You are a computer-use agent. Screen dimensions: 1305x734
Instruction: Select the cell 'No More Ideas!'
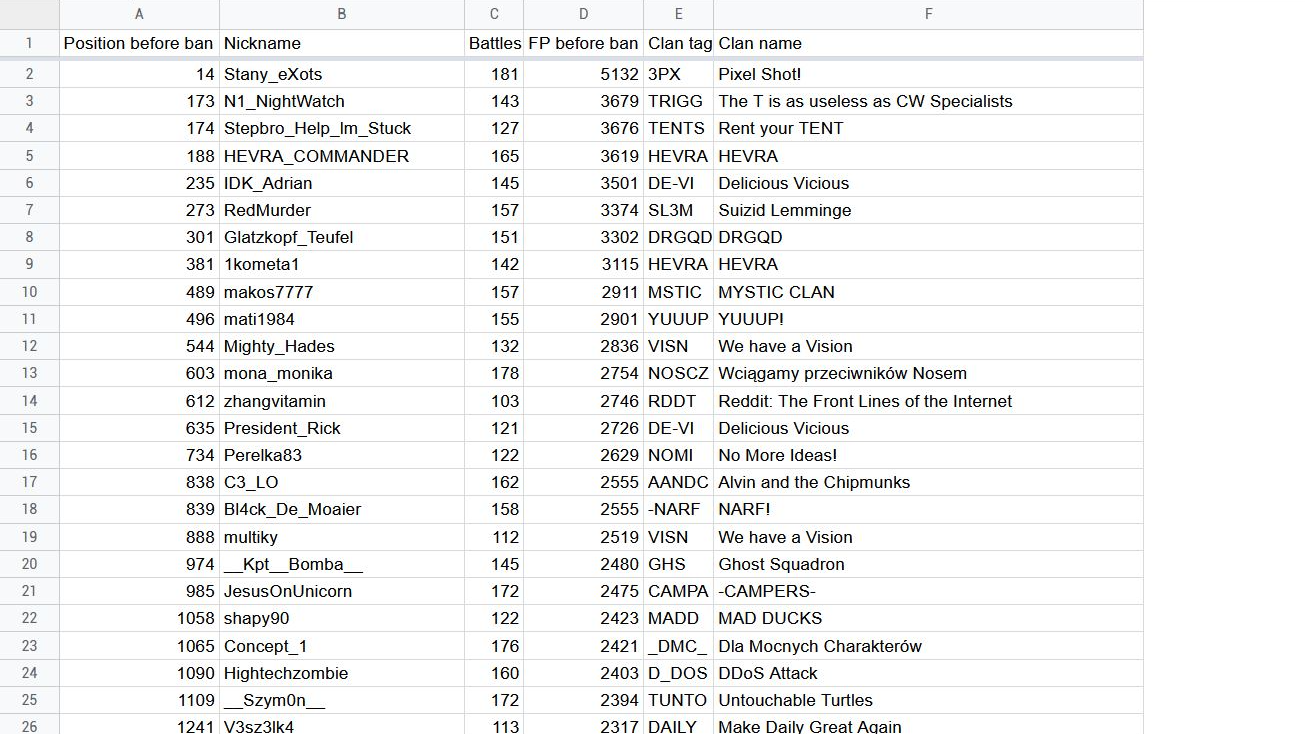(x=929, y=455)
